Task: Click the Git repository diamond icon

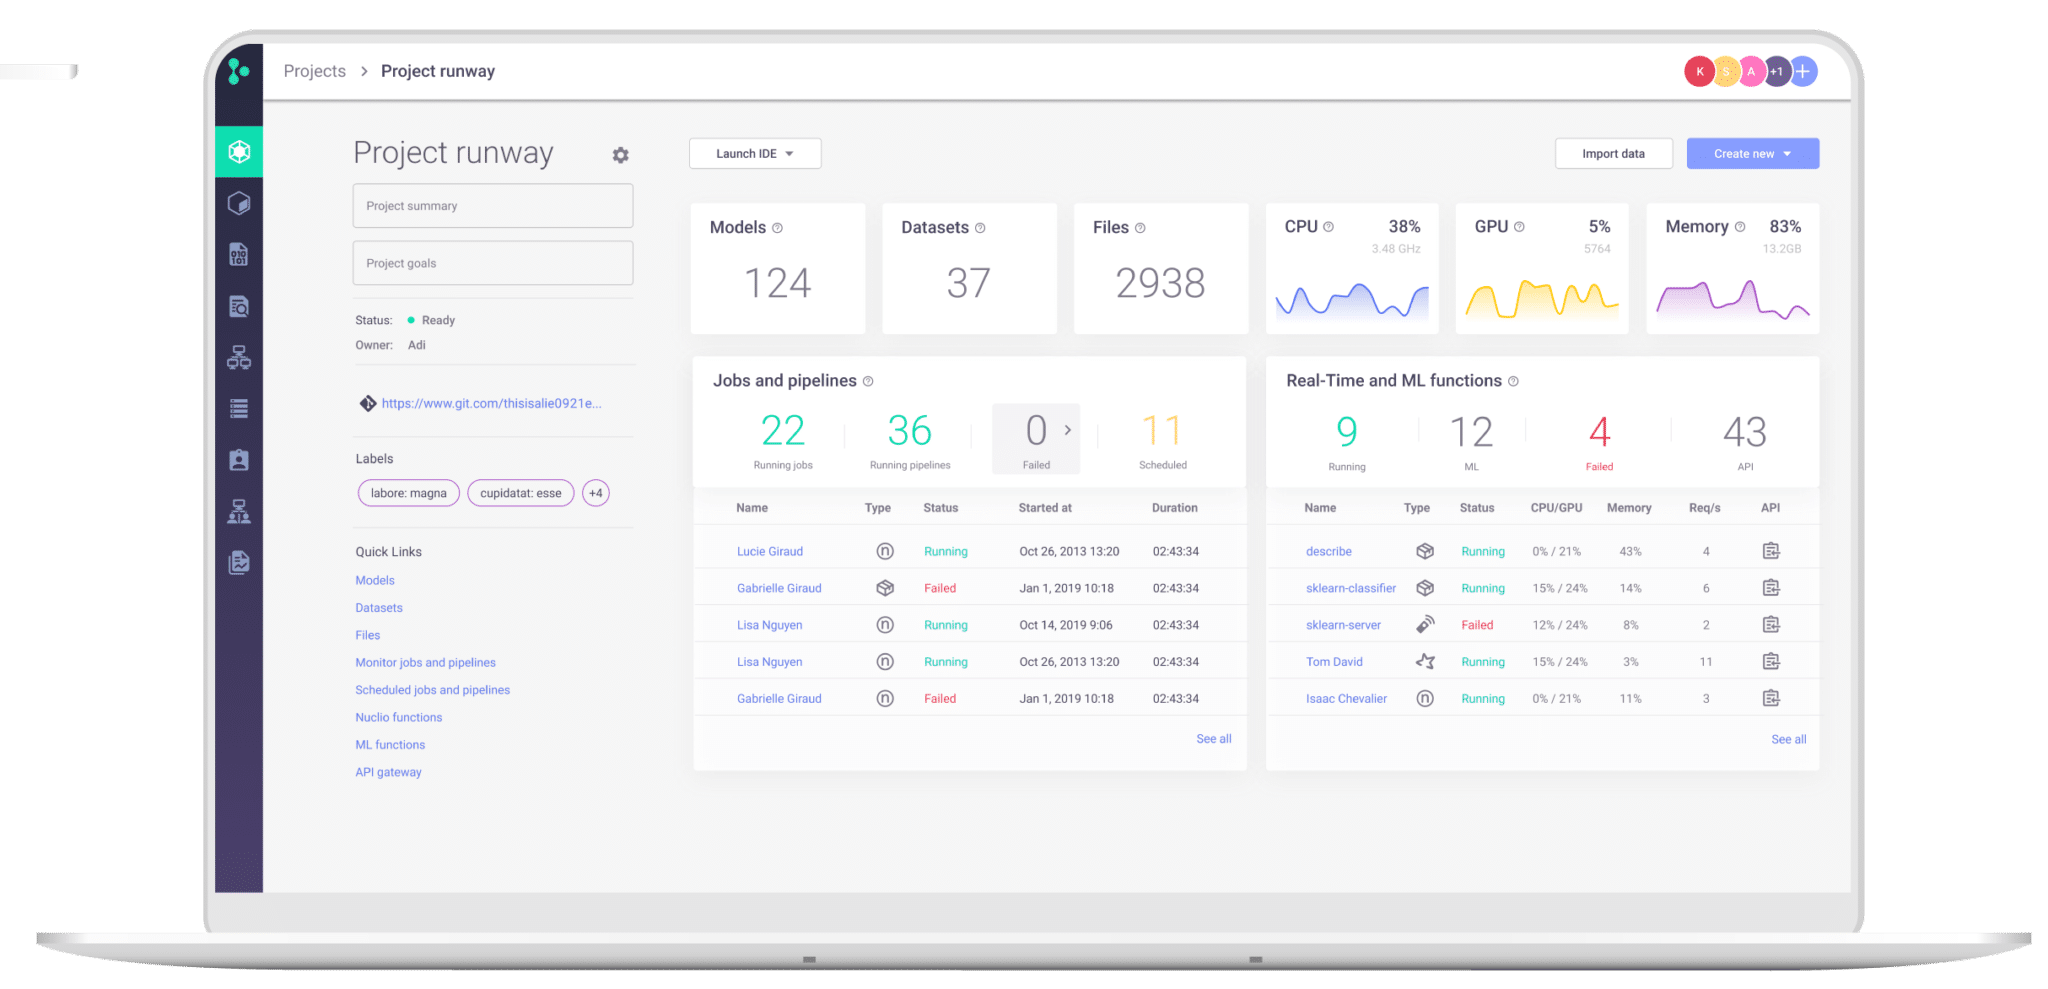Action: pyautogui.click(x=367, y=403)
